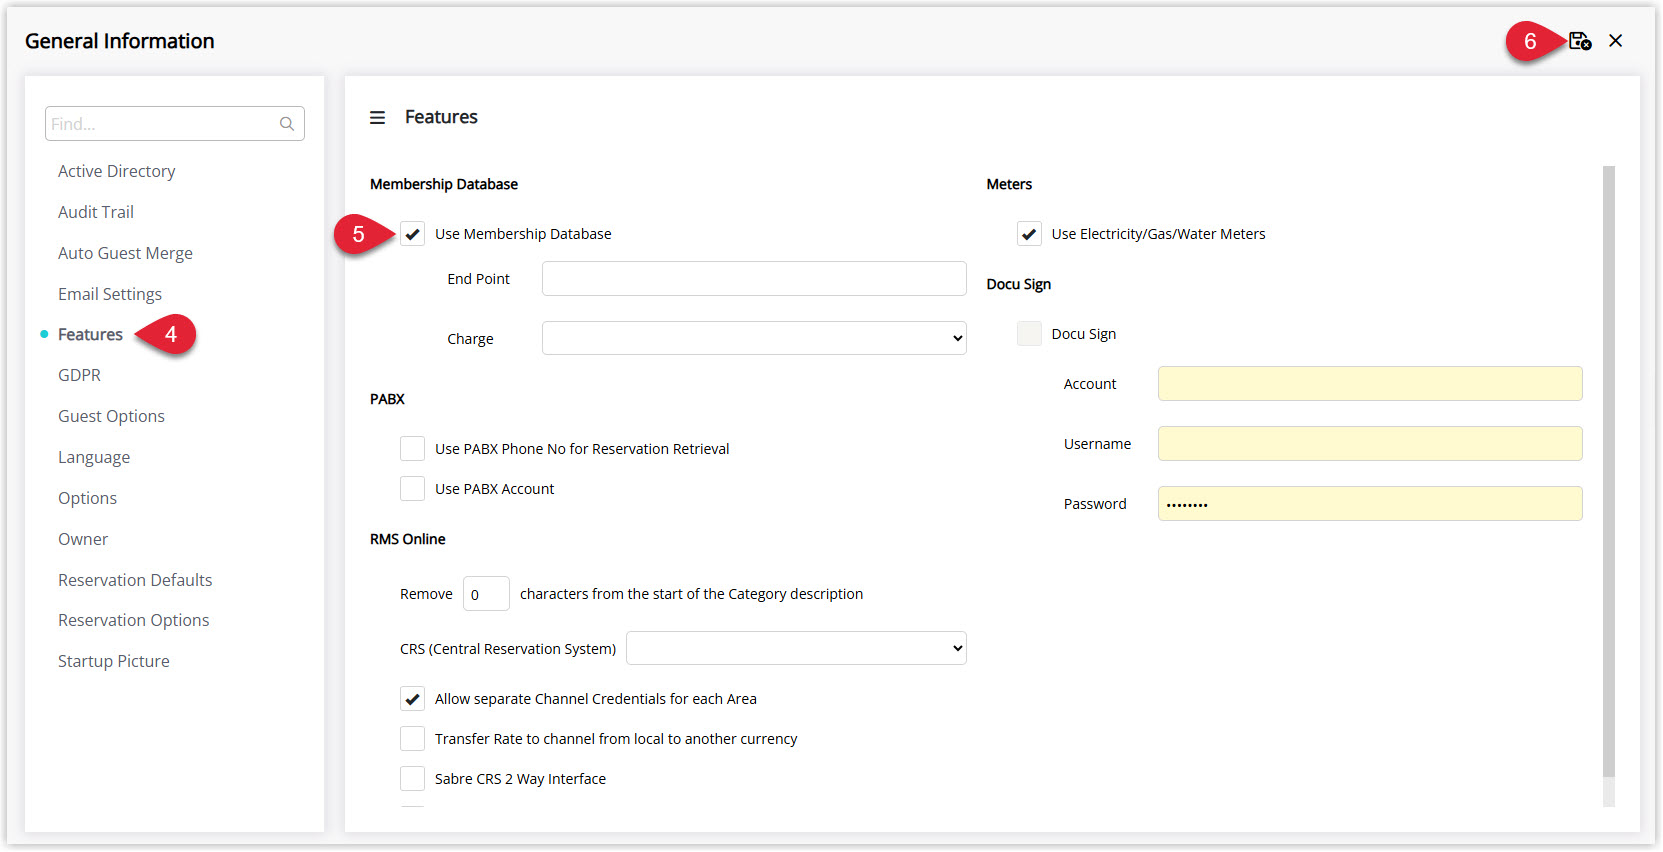
Task: Click the Save/Exit icon in header
Action: (1579, 41)
